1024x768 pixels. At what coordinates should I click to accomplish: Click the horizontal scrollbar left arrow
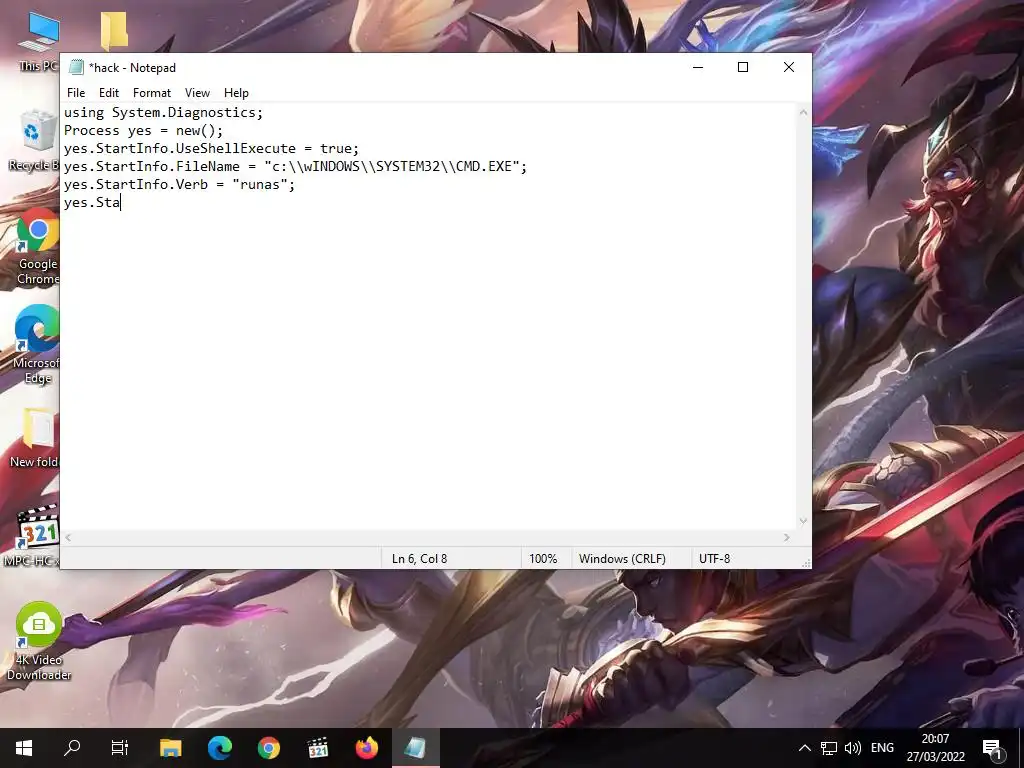69,537
